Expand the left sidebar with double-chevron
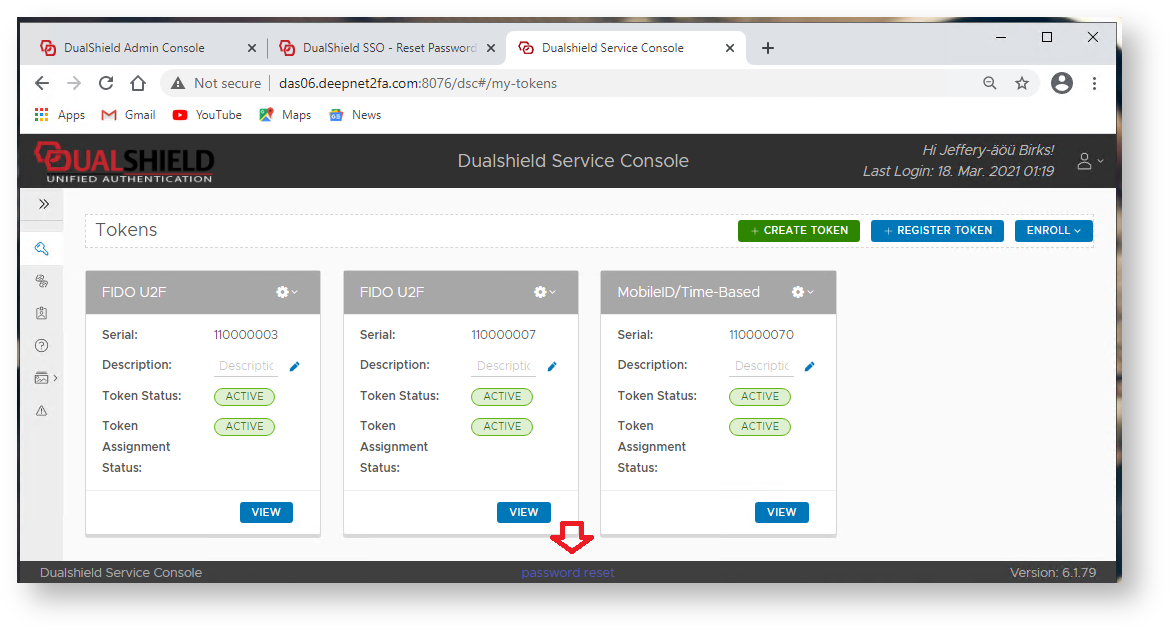1170x631 pixels. [44, 204]
